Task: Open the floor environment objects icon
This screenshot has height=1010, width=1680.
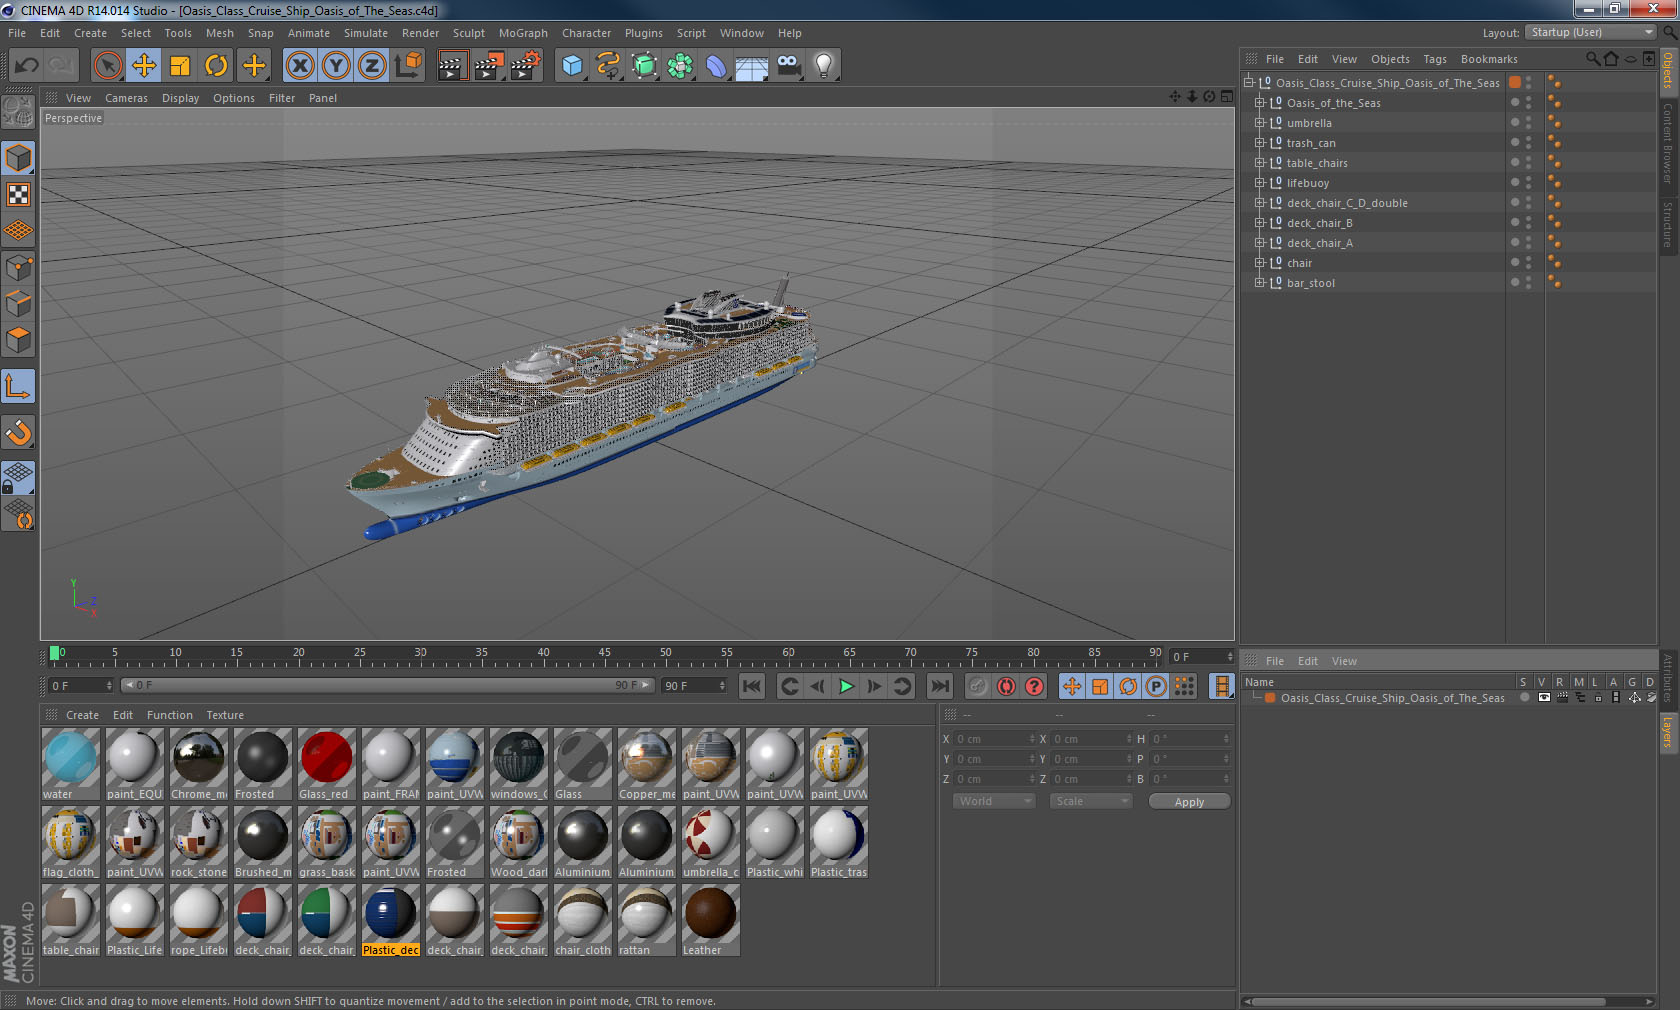Action: pyautogui.click(x=752, y=66)
